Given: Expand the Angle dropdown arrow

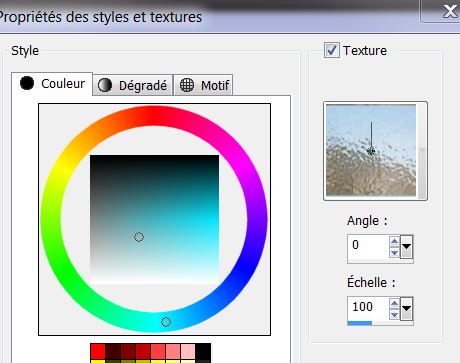Looking at the screenshot, I should pos(406,247).
